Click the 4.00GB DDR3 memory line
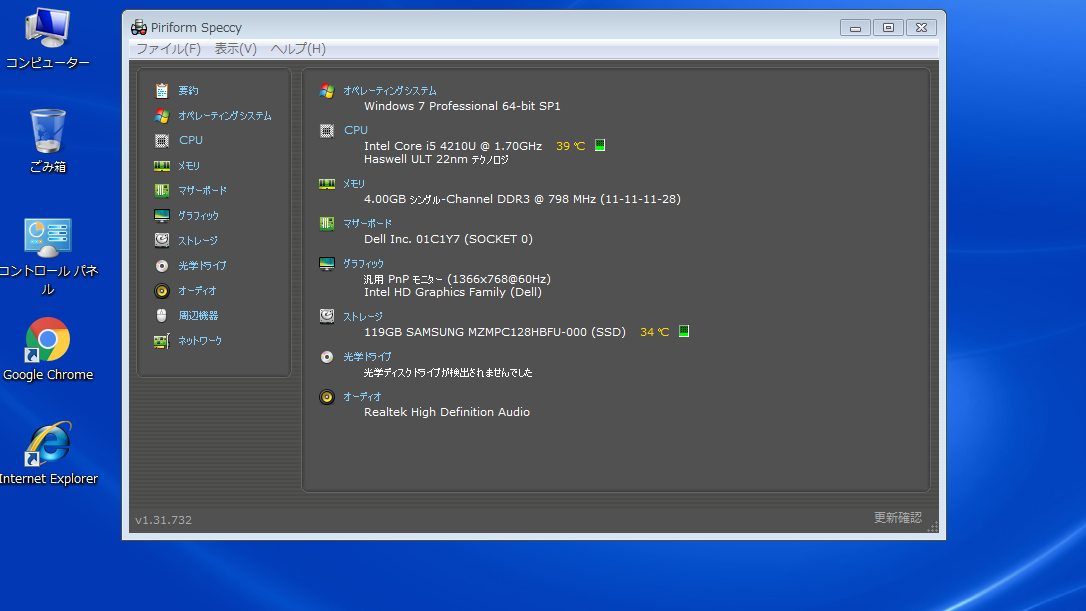The height and width of the screenshot is (611, 1086). point(522,199)
